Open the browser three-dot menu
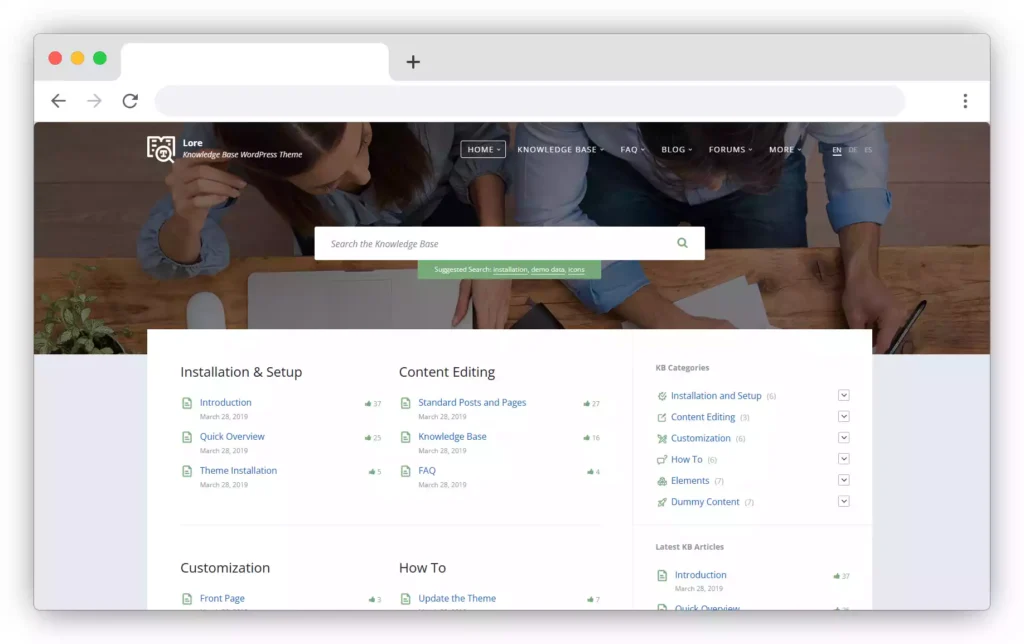 coord(965,101)
